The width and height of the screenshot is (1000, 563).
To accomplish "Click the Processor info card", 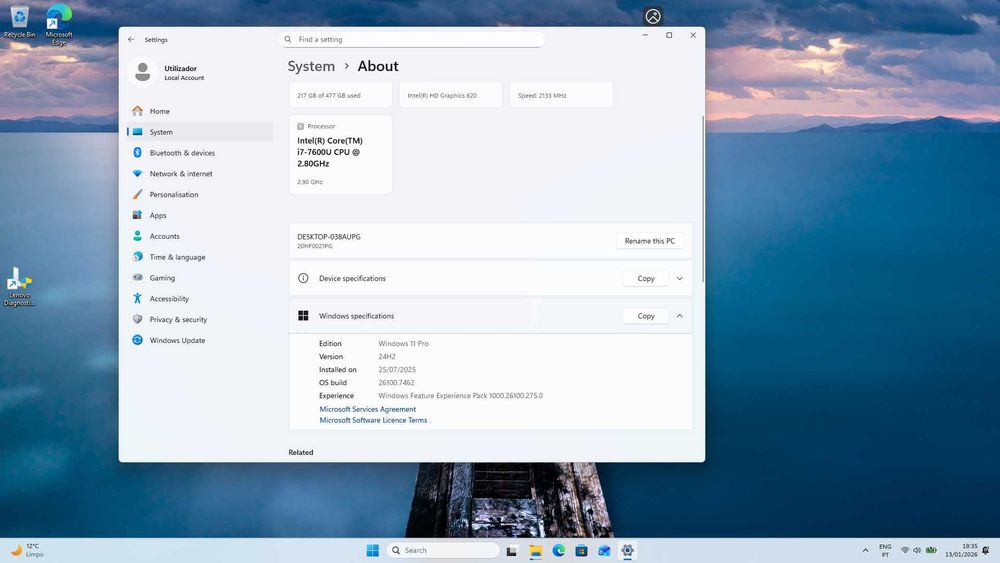I will (x=341, y=154).
